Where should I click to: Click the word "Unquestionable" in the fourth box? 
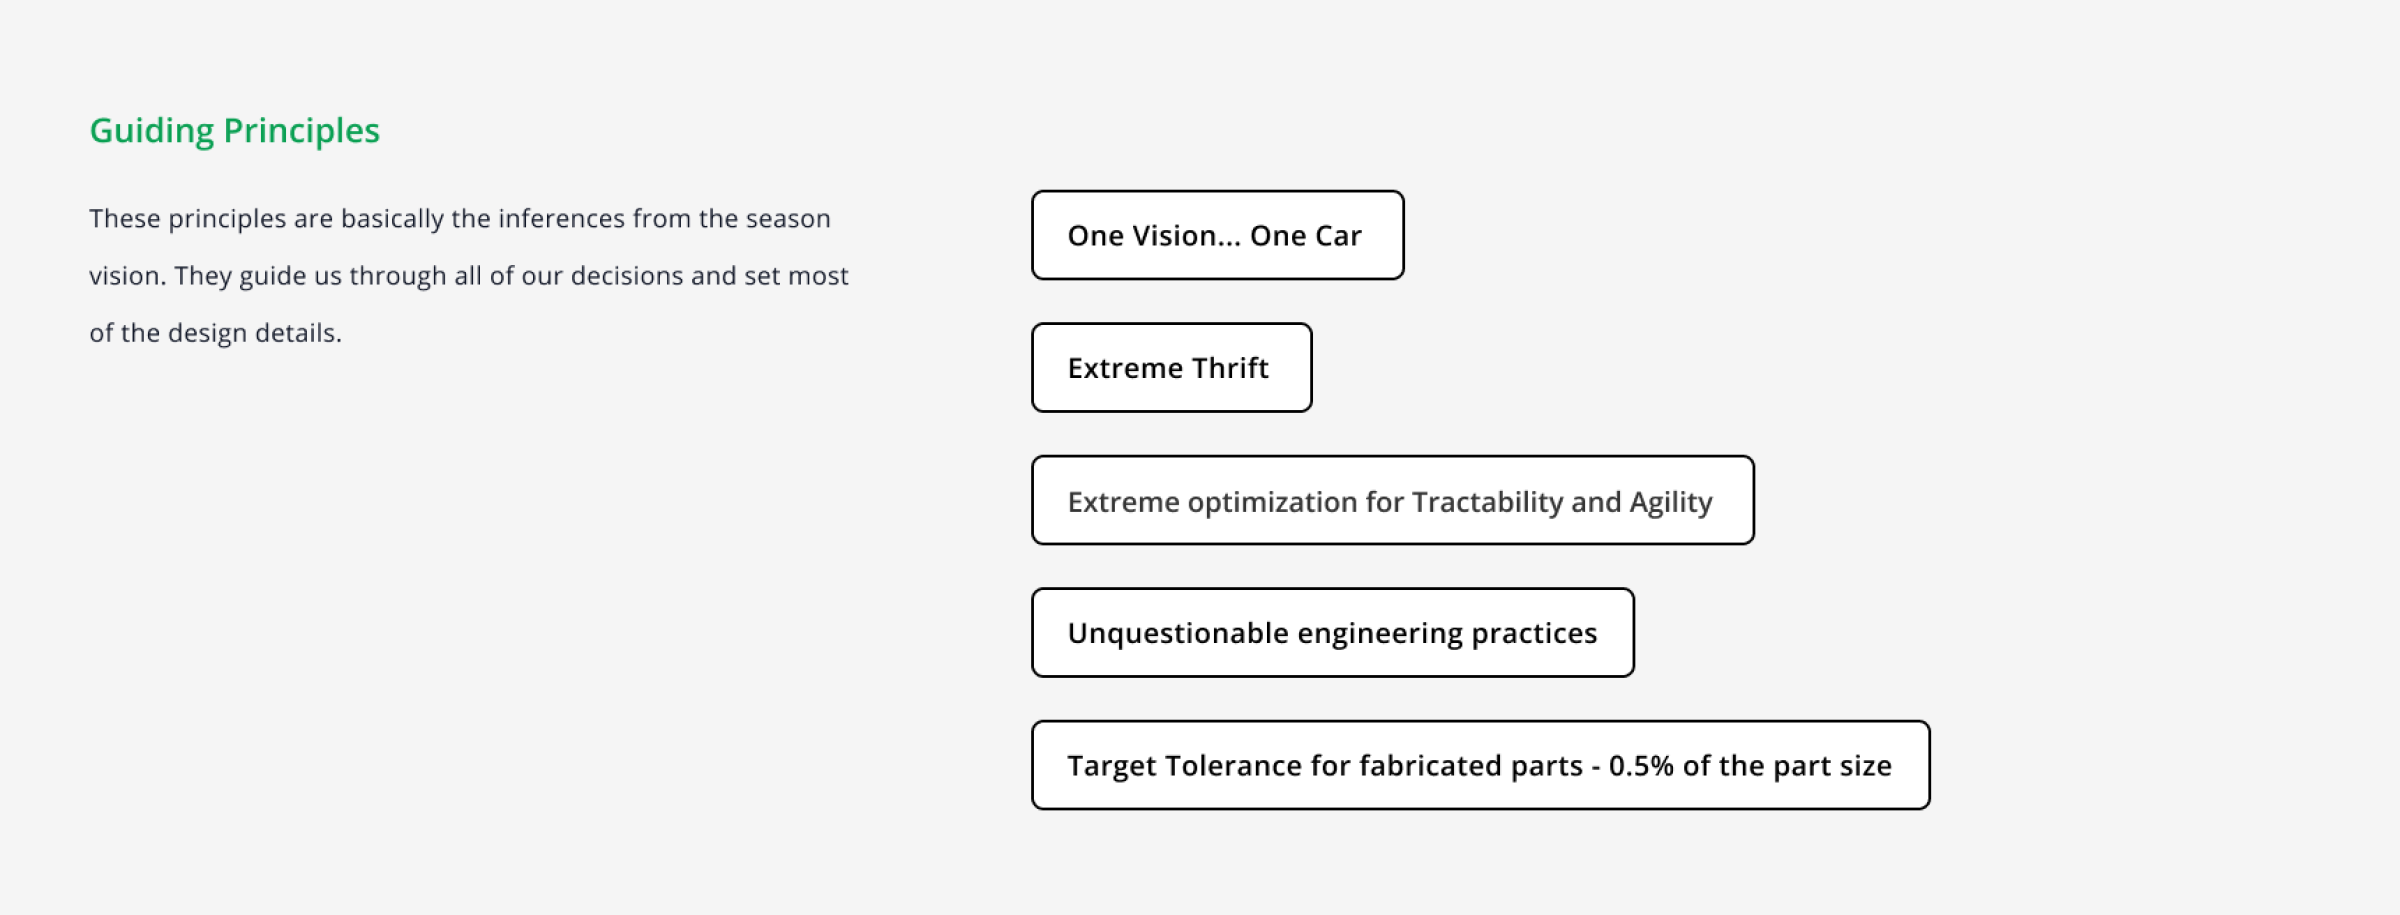1177,633
